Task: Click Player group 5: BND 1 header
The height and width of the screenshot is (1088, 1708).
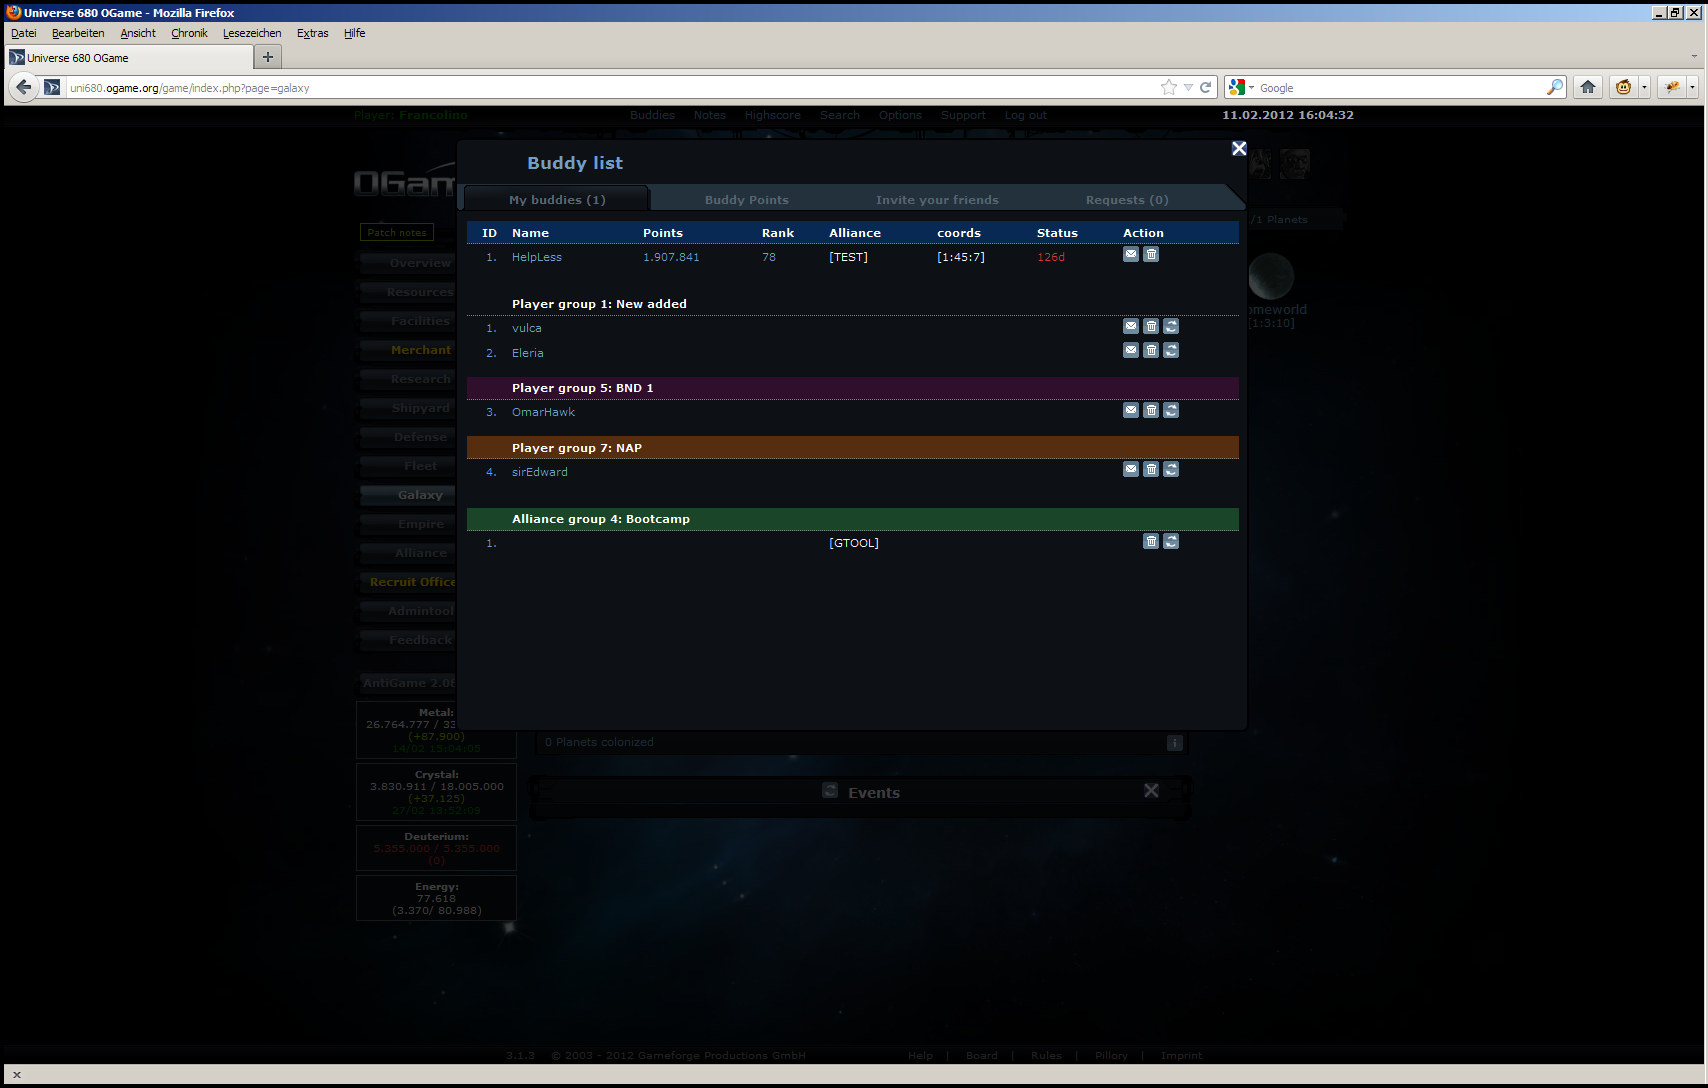Action: [x=853, y=388]
